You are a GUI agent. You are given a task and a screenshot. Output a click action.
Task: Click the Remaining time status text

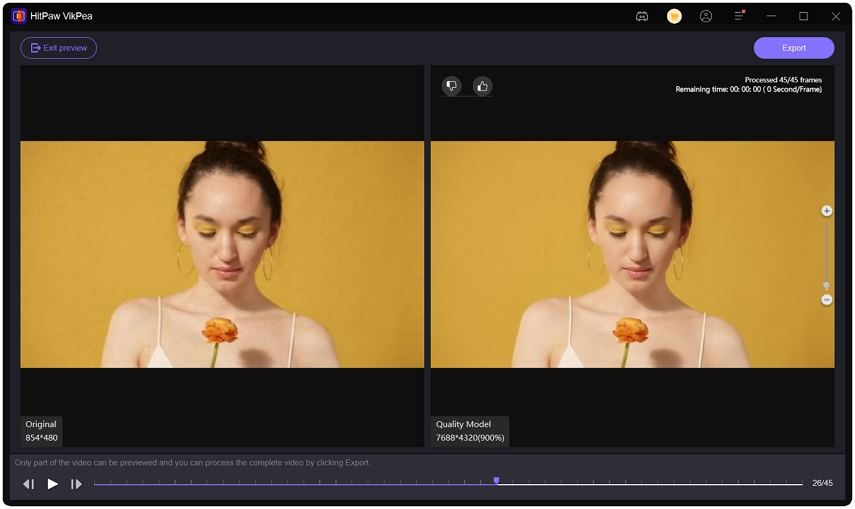tap(749, 89)
